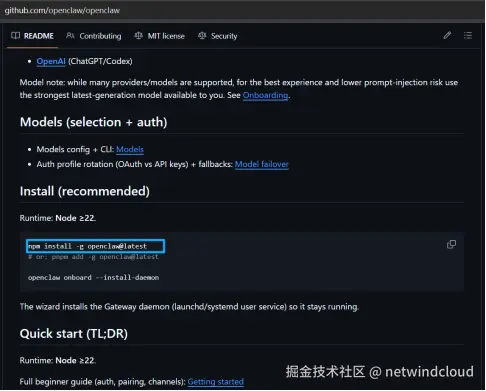
Task: Switch to the Contributing tab
Action: [94, 36]
